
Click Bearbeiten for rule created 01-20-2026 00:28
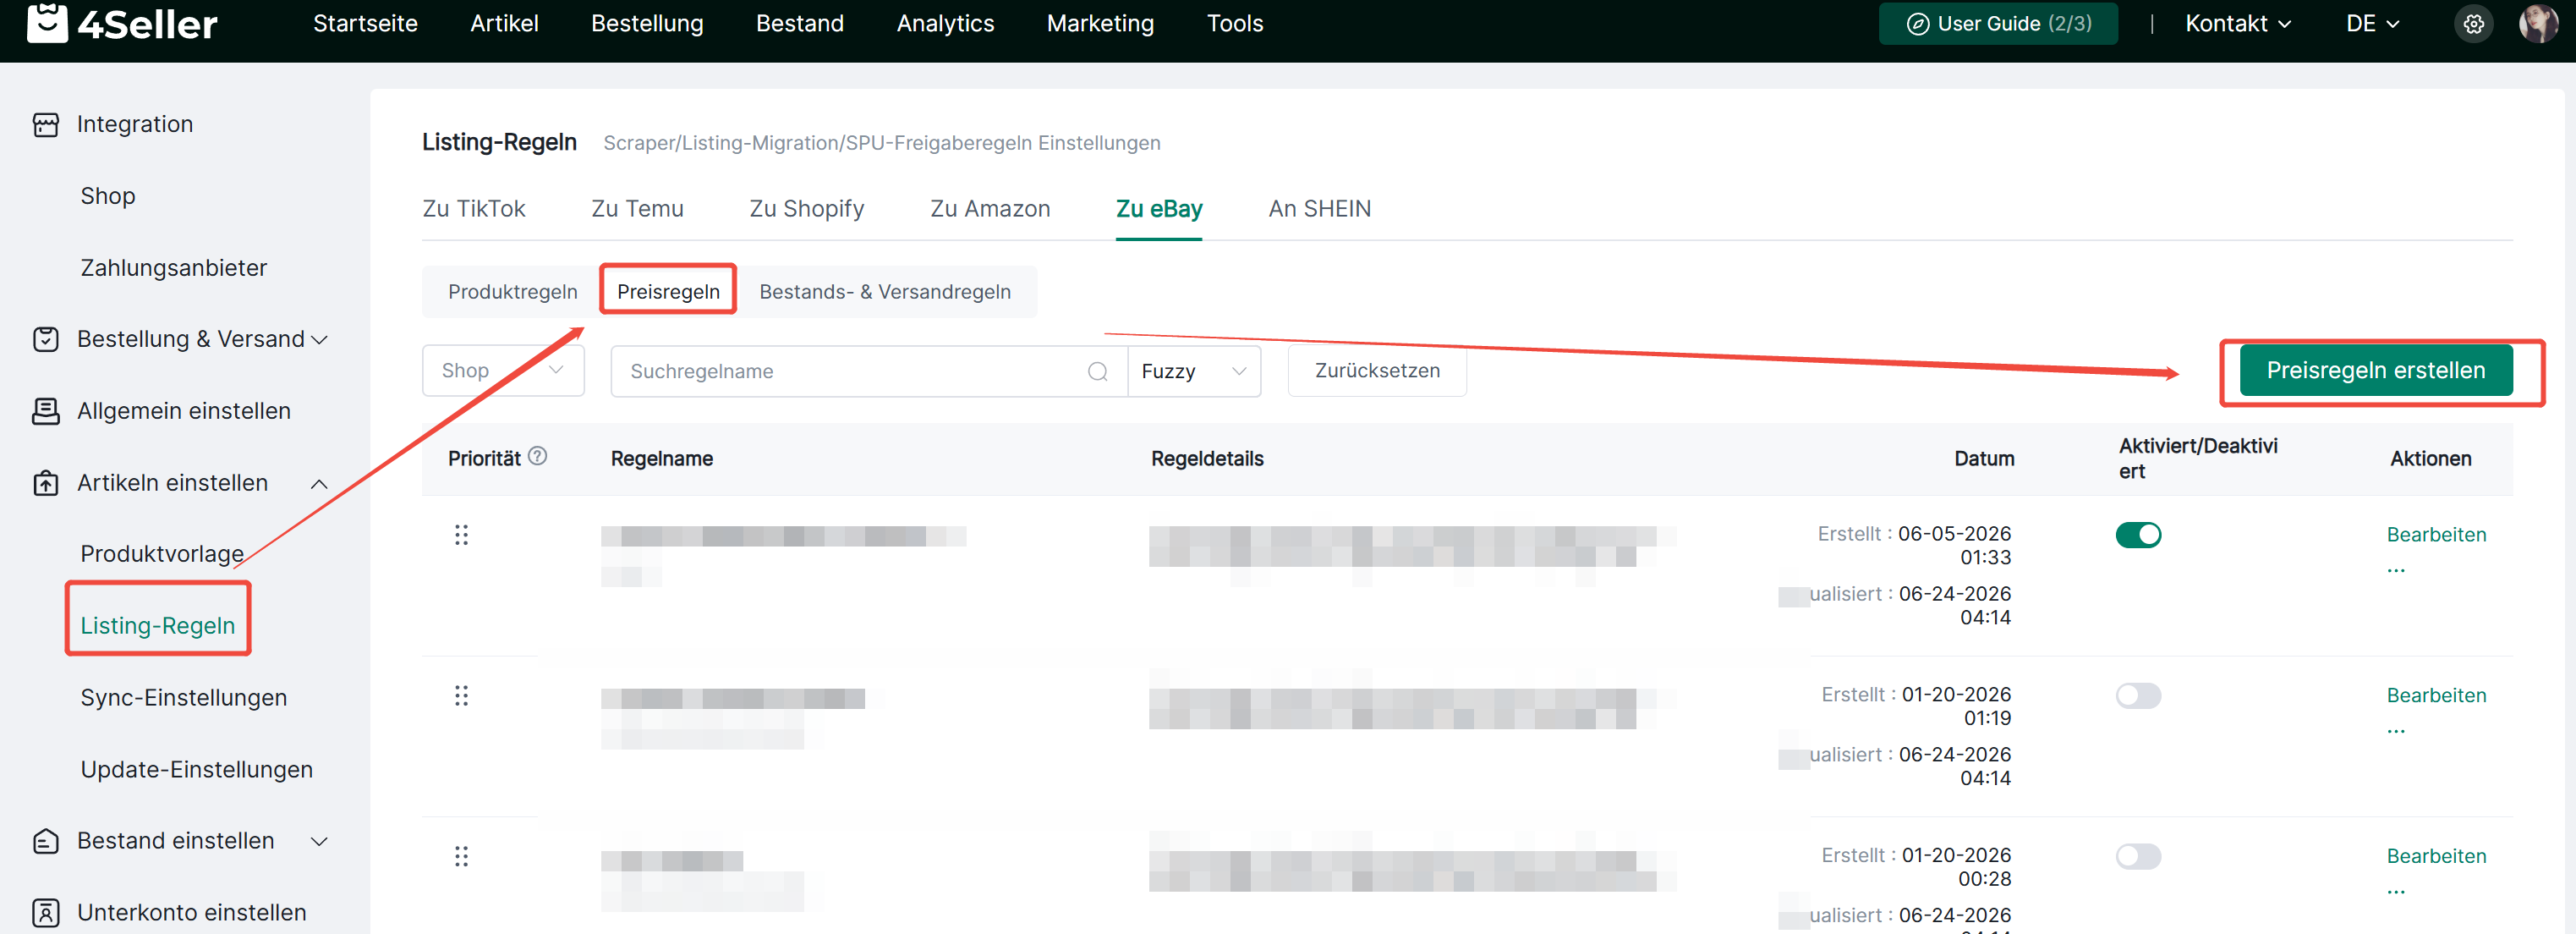(x=2436, y=857)
